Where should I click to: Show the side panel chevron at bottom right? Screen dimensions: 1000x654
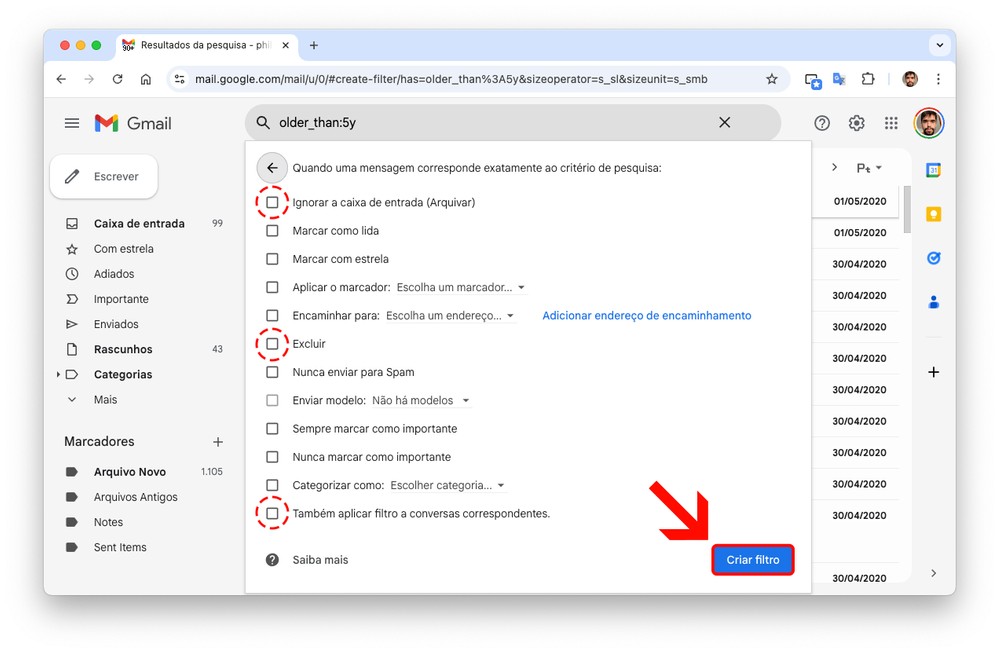pos(933,573)
